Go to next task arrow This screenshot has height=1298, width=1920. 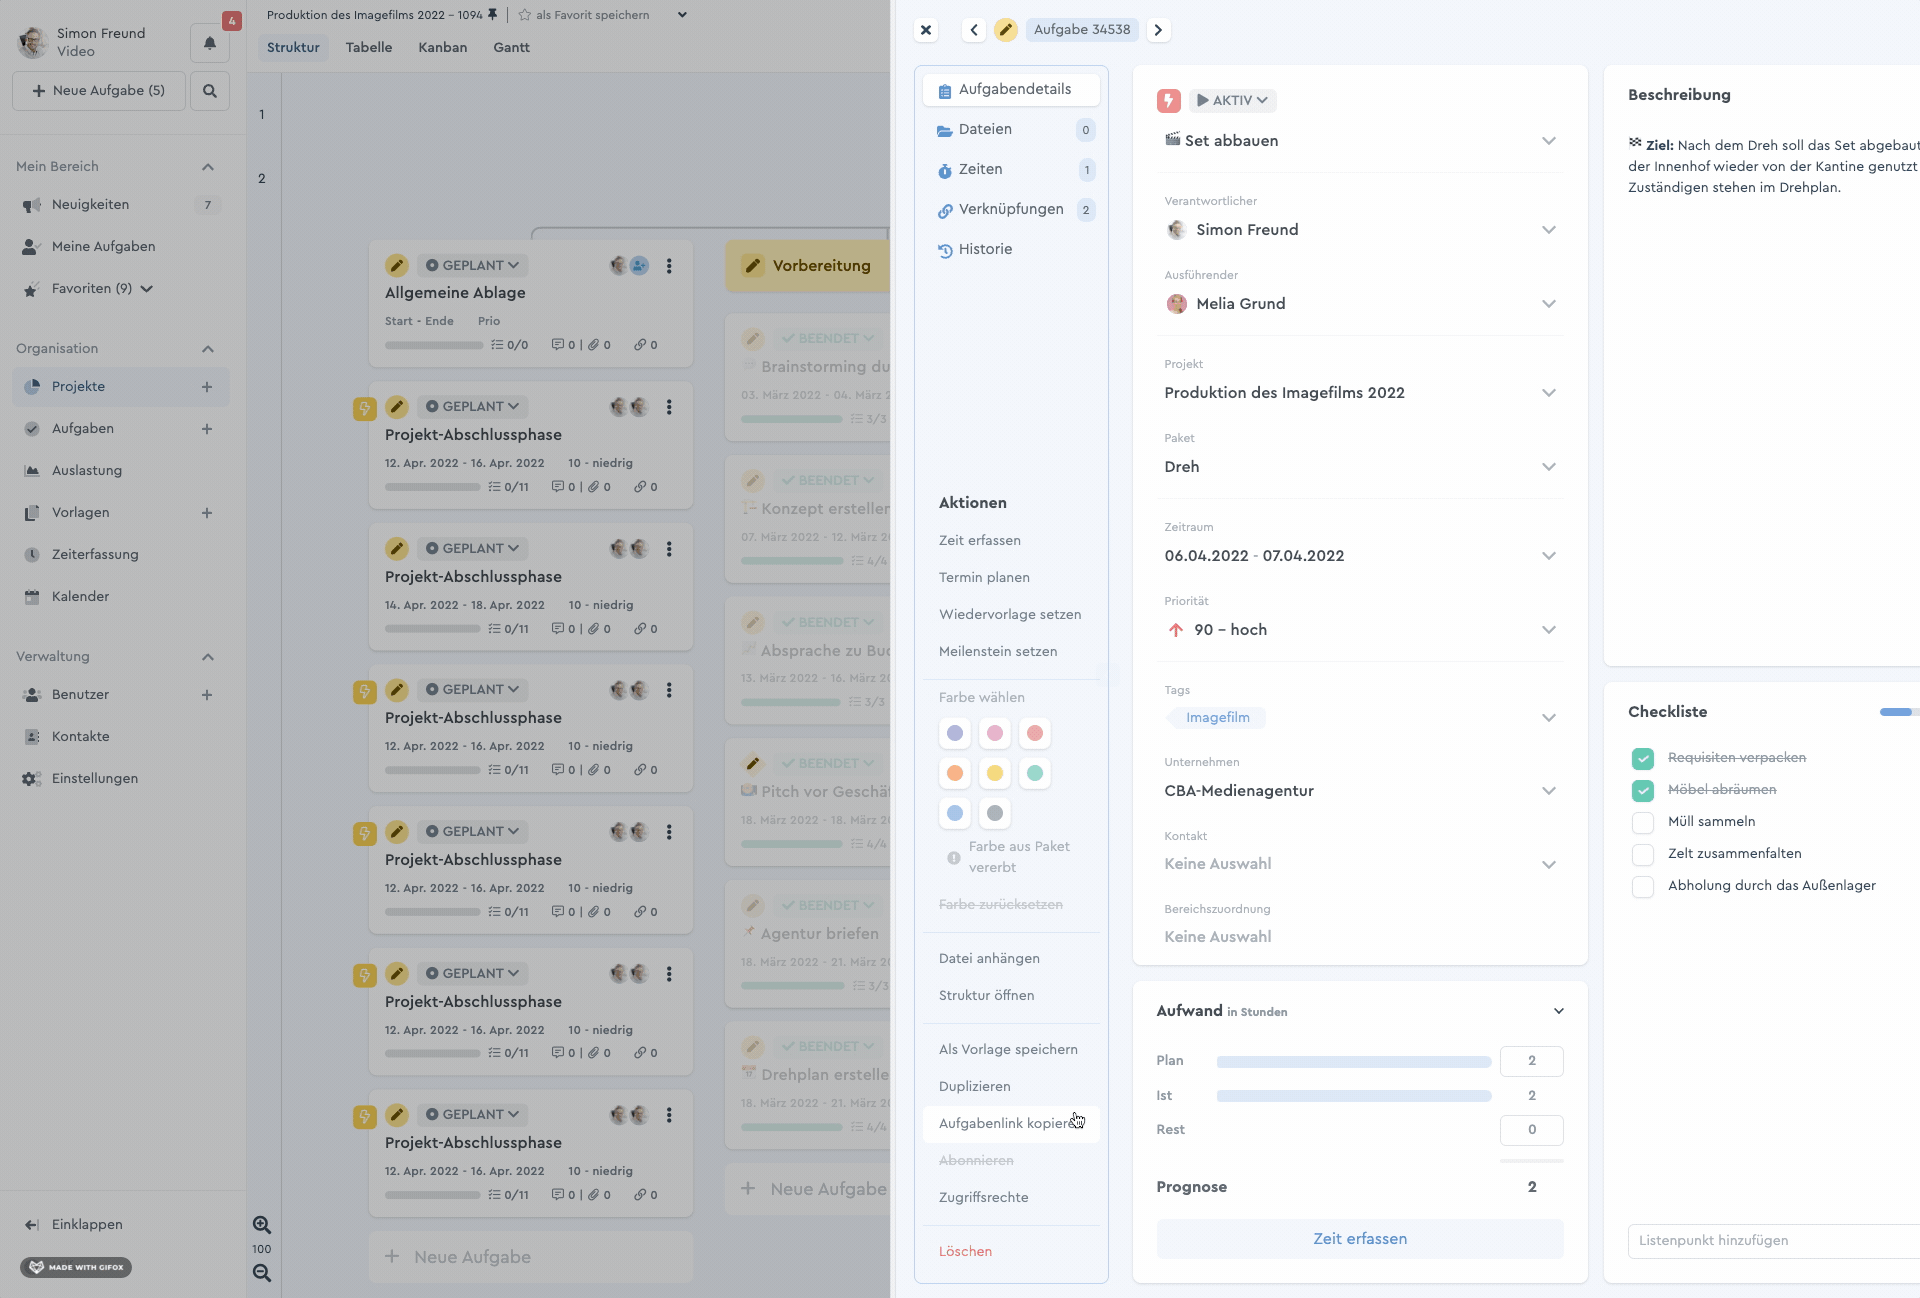[1158, 30]
